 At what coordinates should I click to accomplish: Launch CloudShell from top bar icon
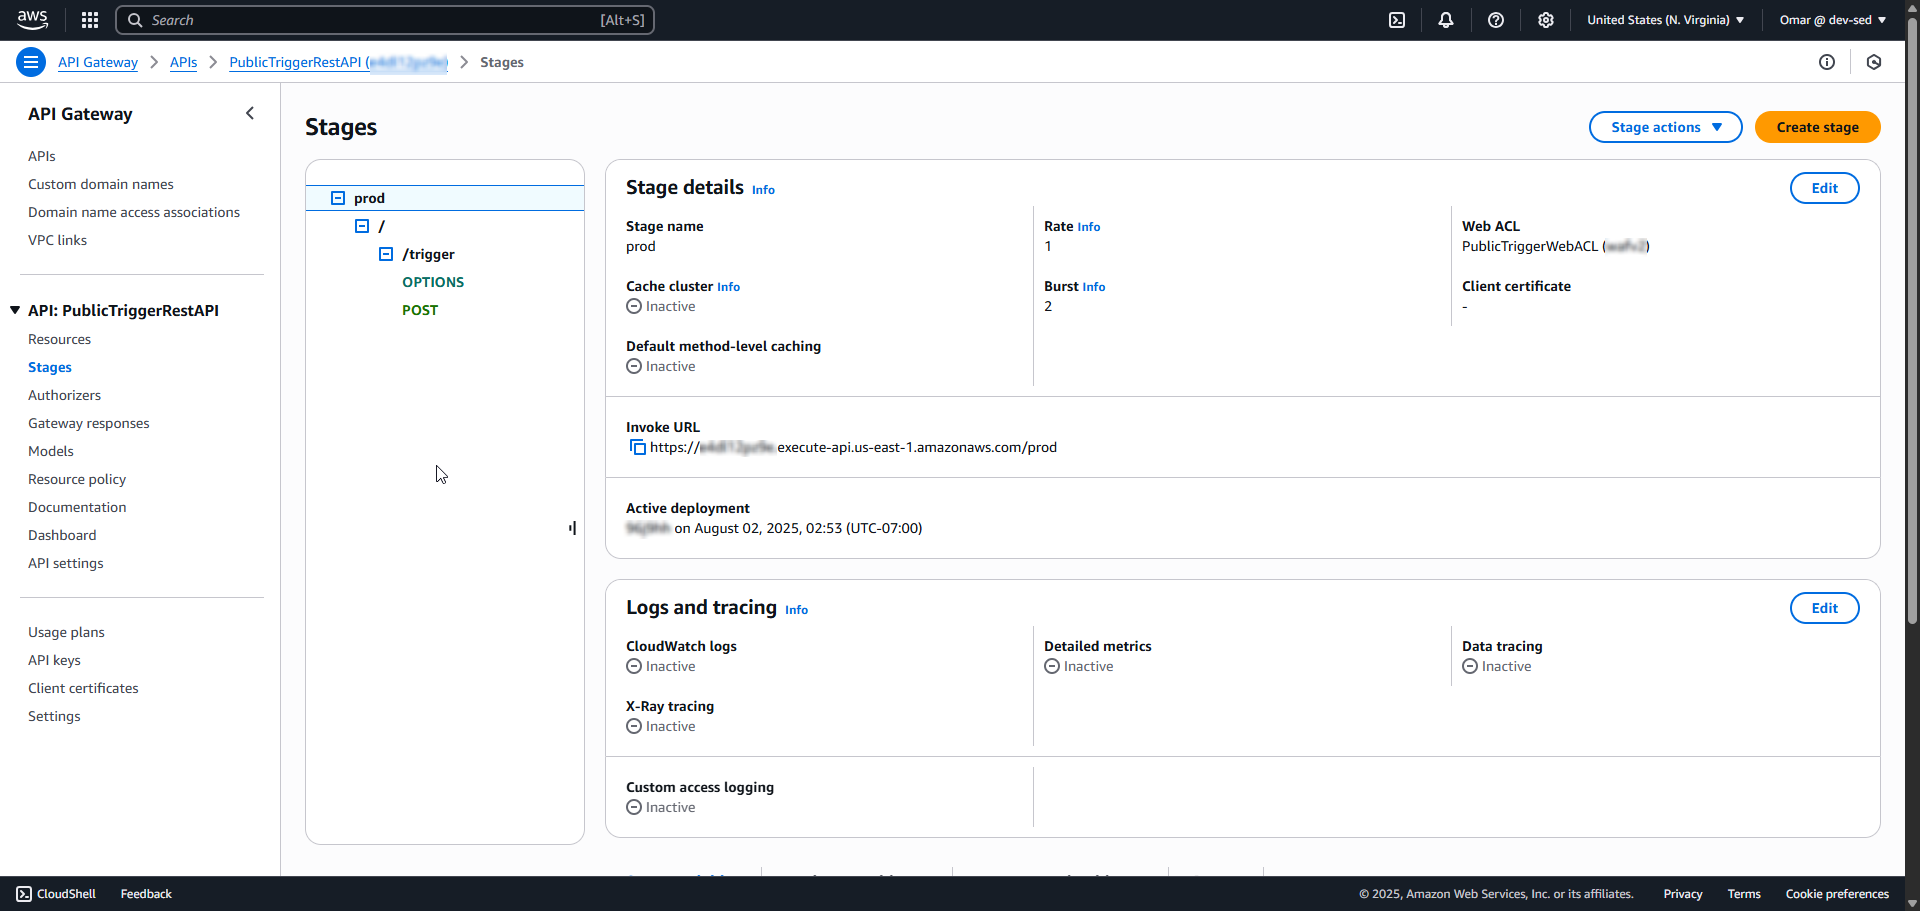(x=1397, y=20)
